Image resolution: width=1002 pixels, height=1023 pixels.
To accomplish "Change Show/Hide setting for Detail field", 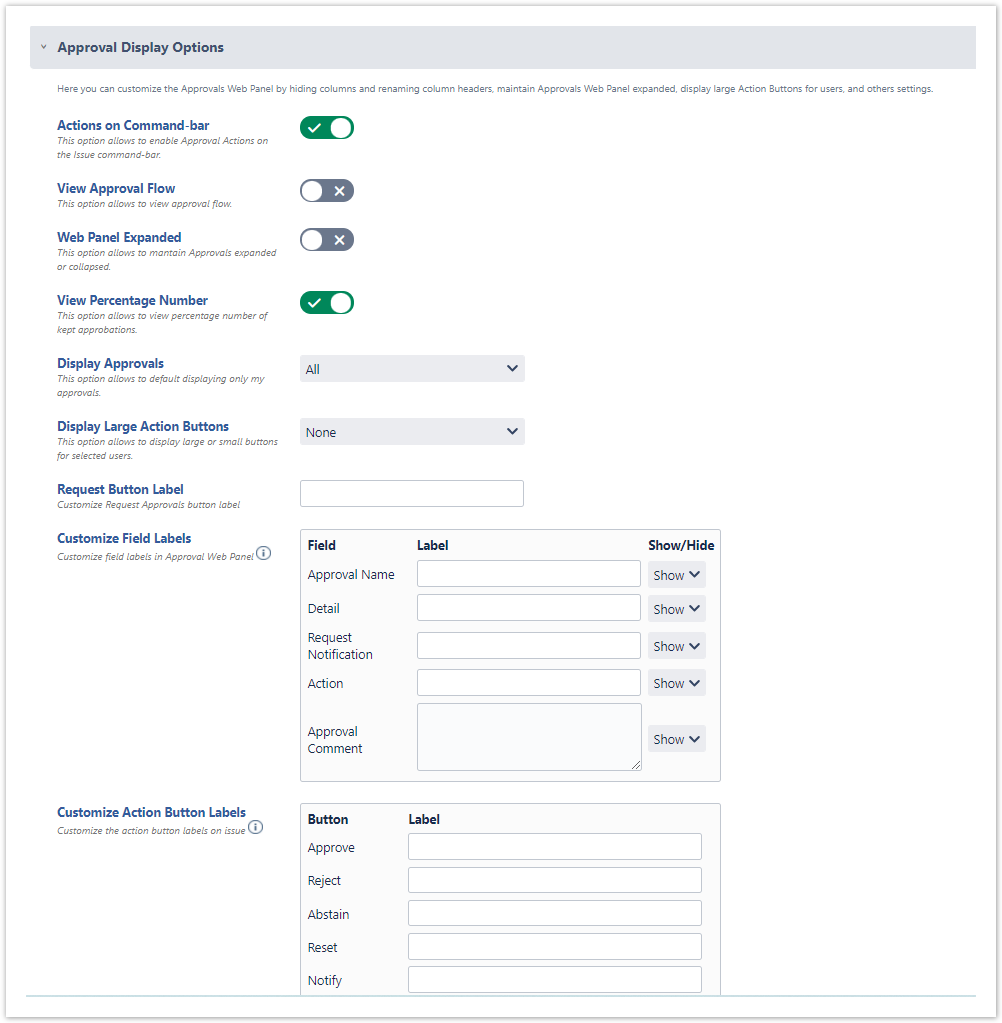I will click(677, 609).
